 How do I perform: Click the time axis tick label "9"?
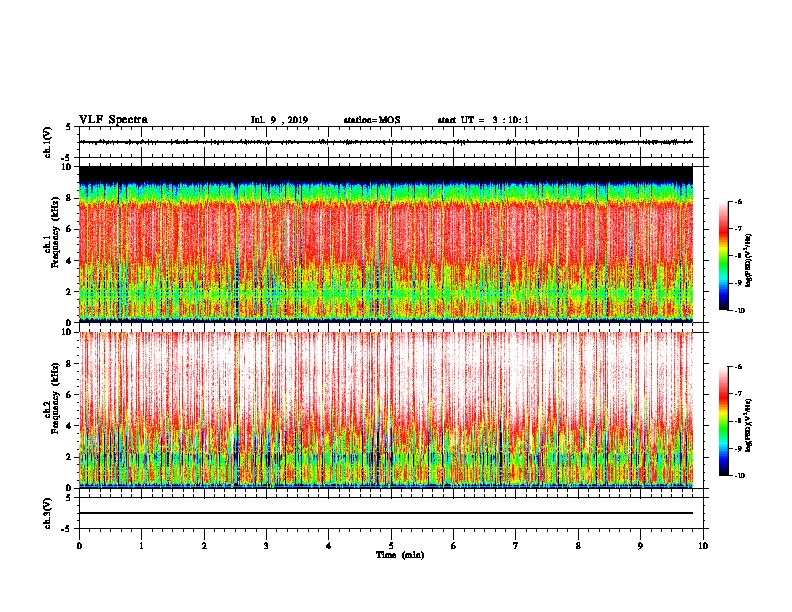pyautogui.click(x=640, y=545)
